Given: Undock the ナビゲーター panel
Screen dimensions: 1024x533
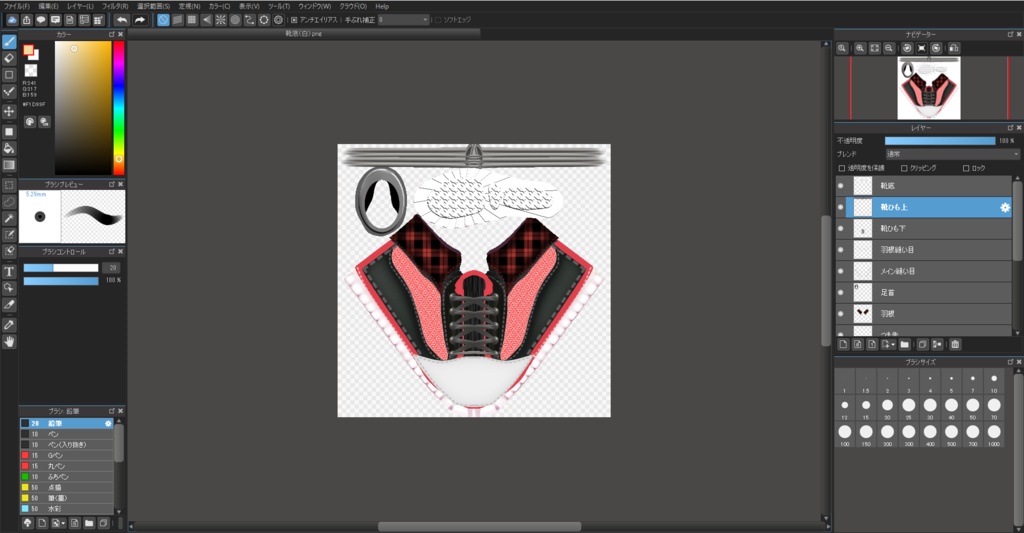Looking at the screenshot, I should (x=1010, y=34).
